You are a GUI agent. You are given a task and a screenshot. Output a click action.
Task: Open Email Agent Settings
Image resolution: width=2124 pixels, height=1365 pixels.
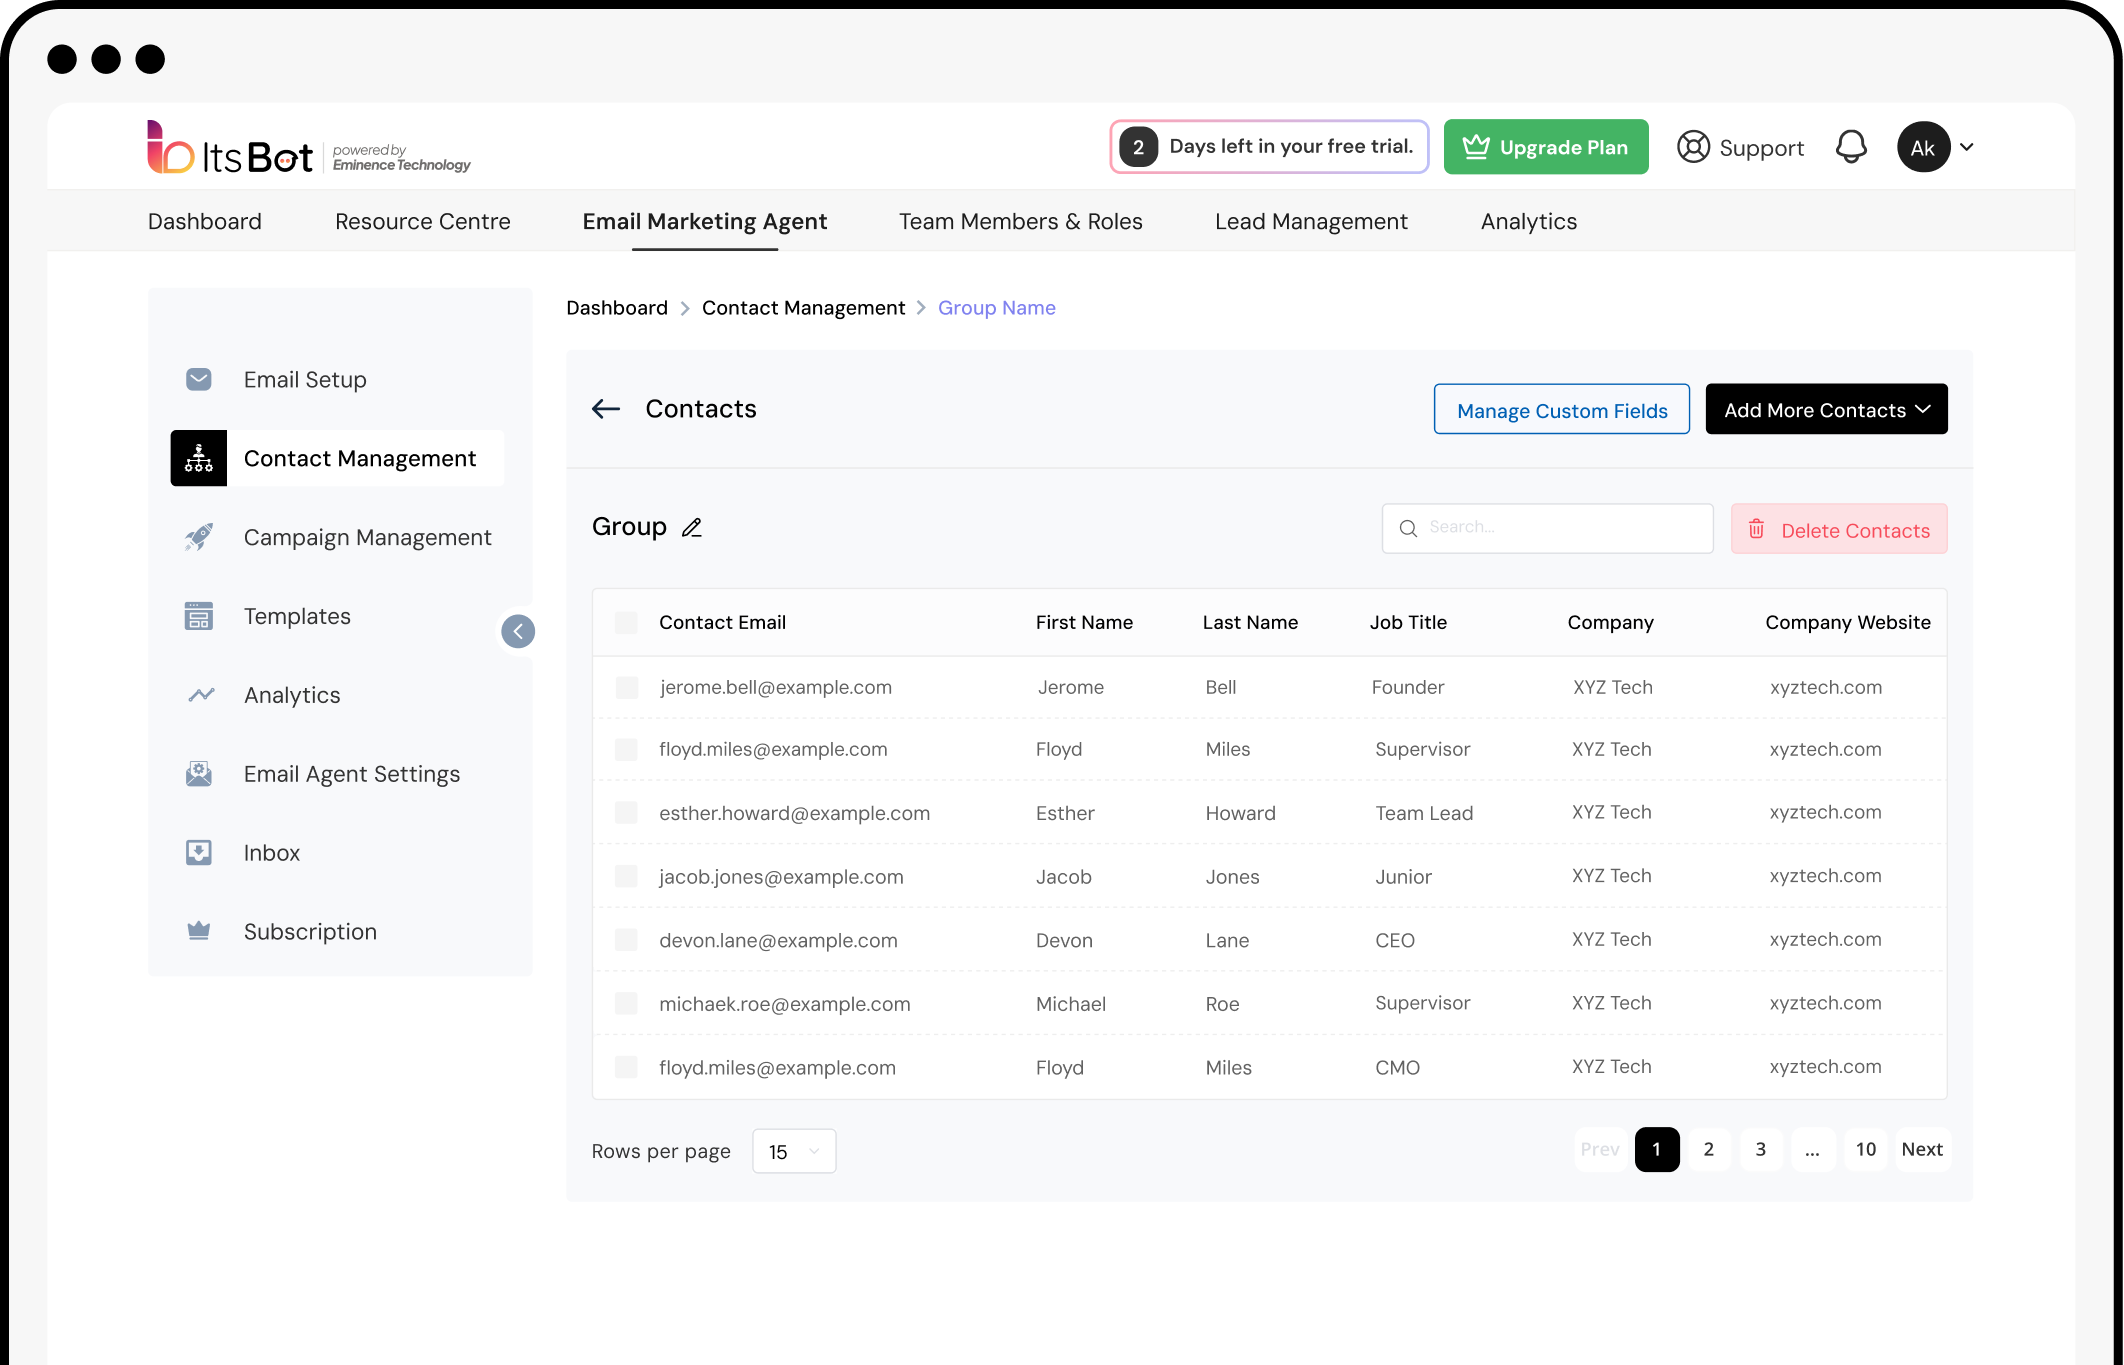point(351,773)
